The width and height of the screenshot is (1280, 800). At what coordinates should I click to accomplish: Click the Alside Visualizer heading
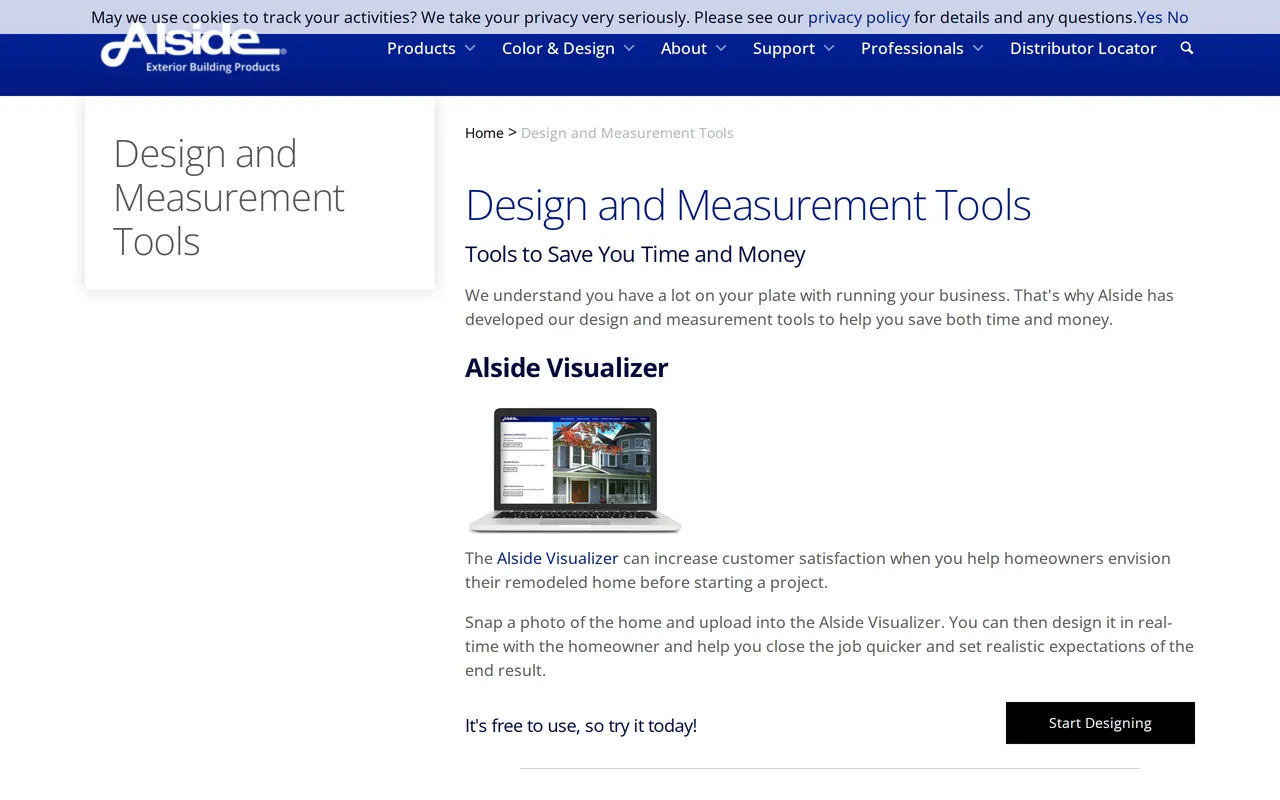(566, 367)
